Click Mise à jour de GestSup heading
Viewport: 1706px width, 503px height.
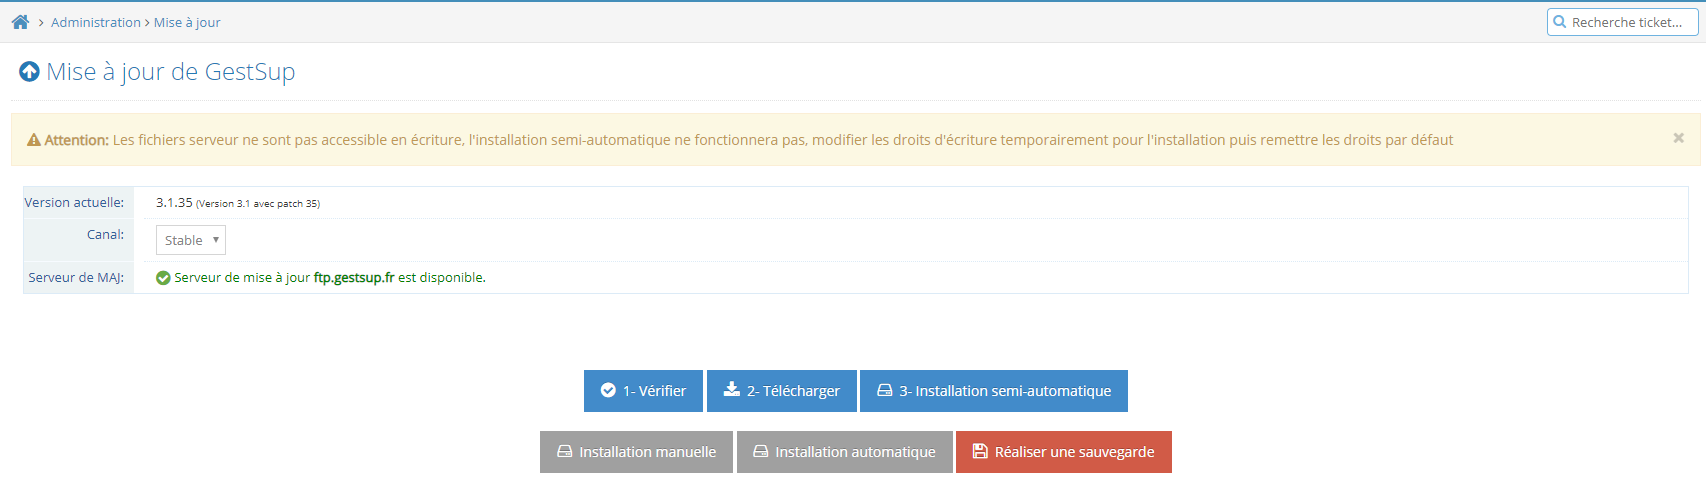pos(171,72)
